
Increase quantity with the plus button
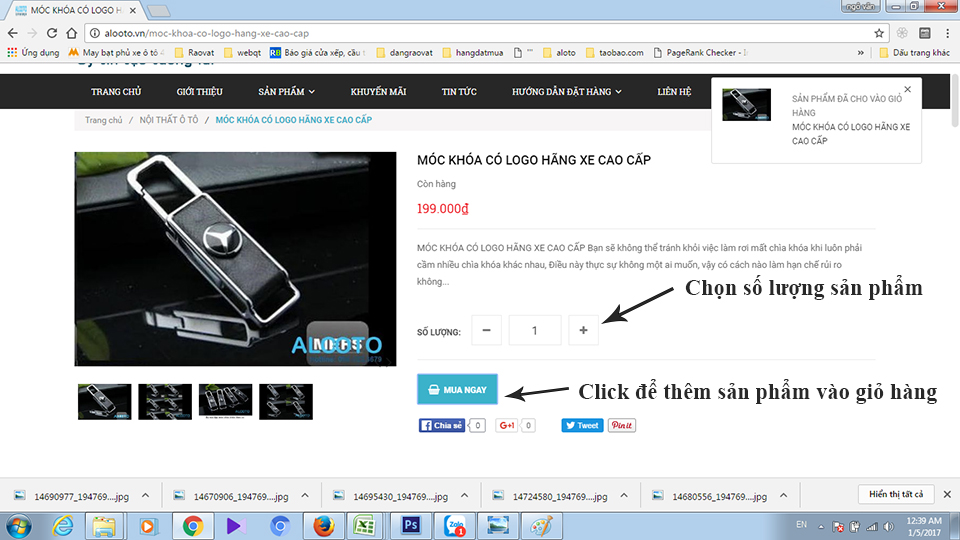coord(583,331)
